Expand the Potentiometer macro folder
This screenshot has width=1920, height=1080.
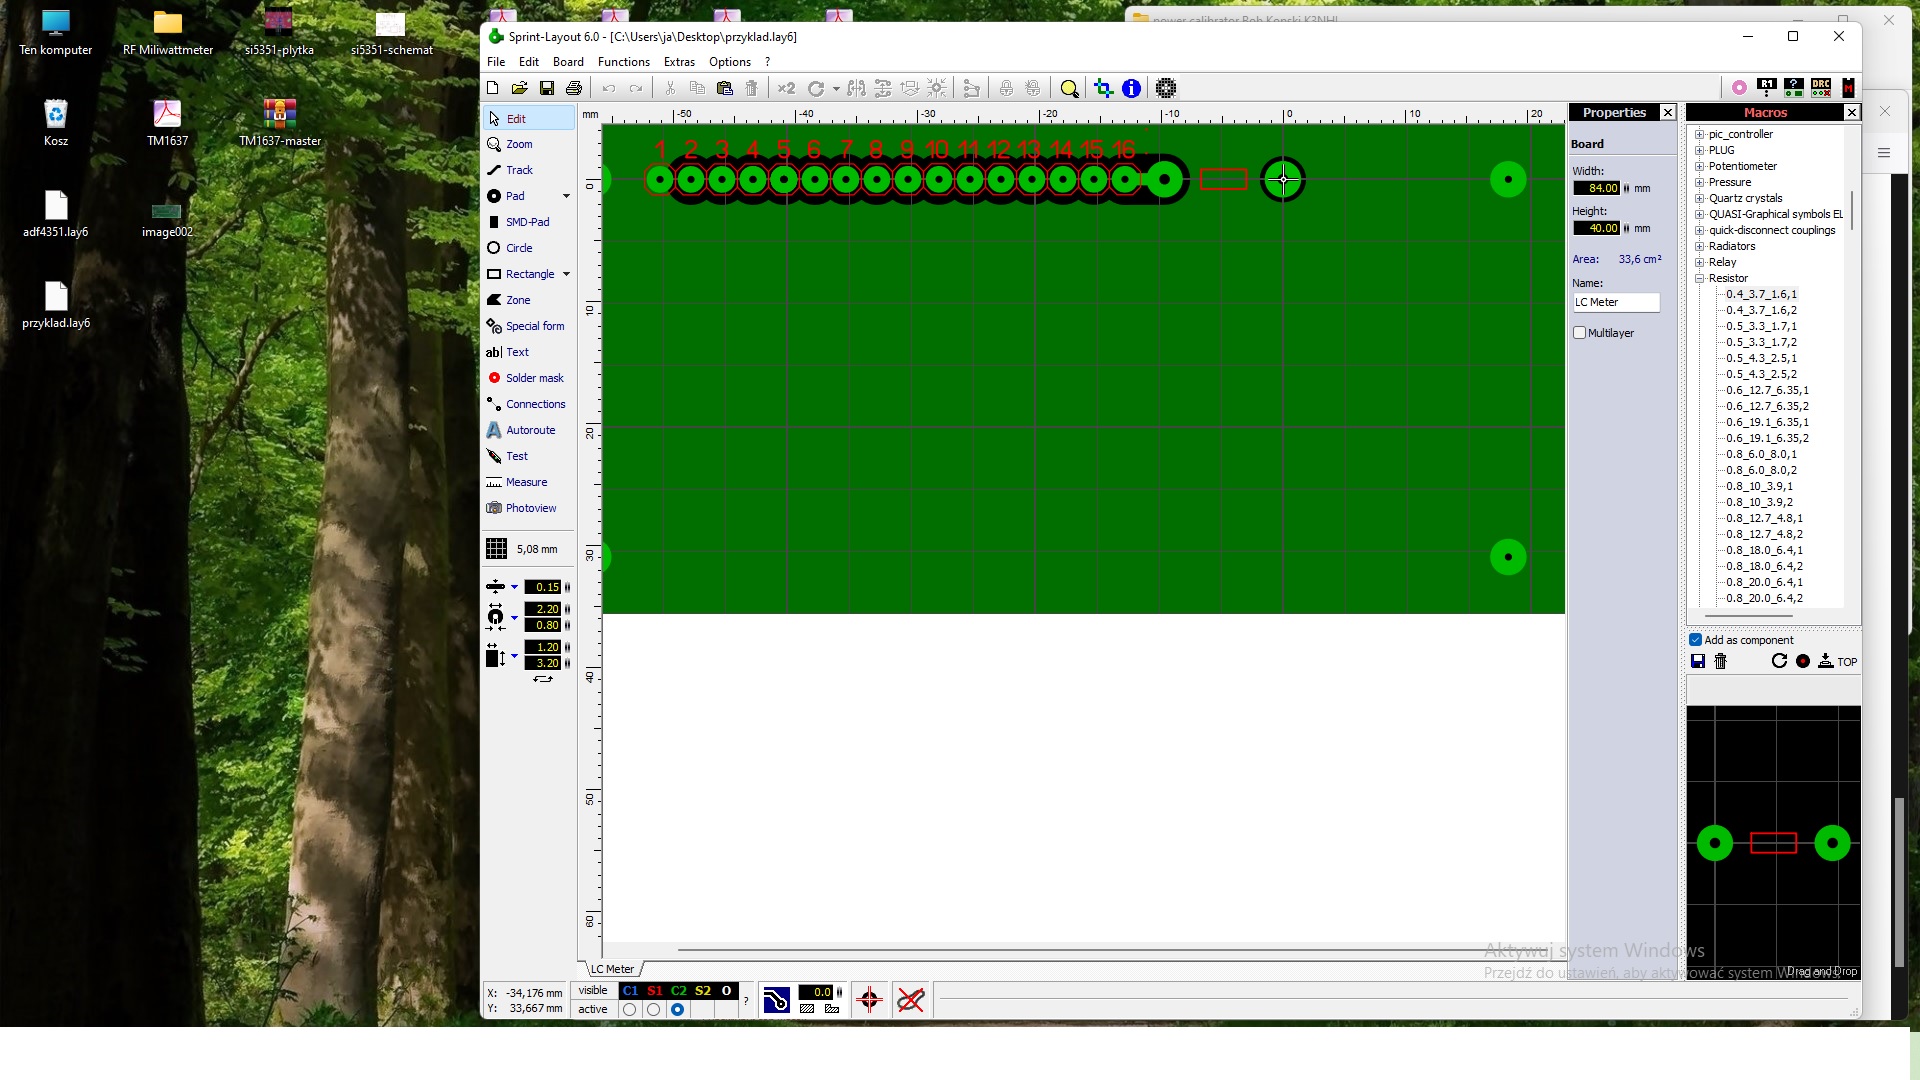[x=1699, y=166]
